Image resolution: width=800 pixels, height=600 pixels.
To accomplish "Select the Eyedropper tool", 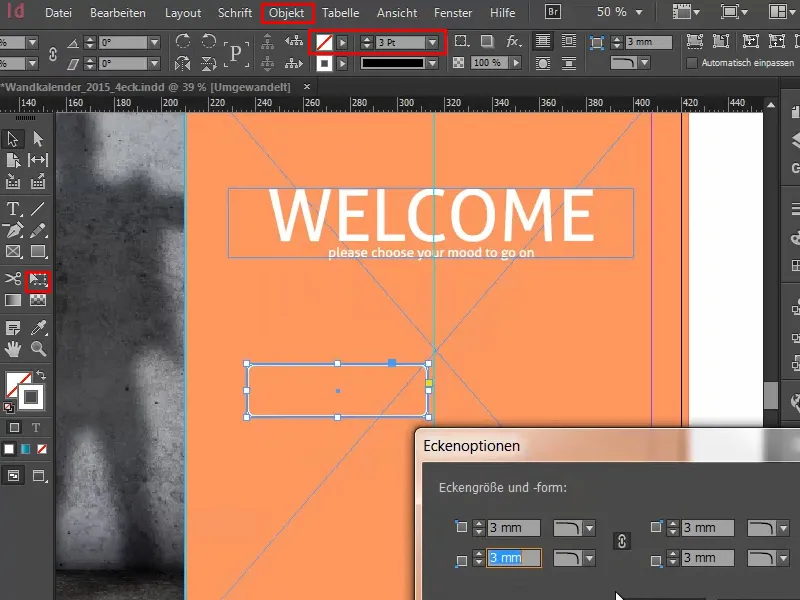I will pos(38,328).
